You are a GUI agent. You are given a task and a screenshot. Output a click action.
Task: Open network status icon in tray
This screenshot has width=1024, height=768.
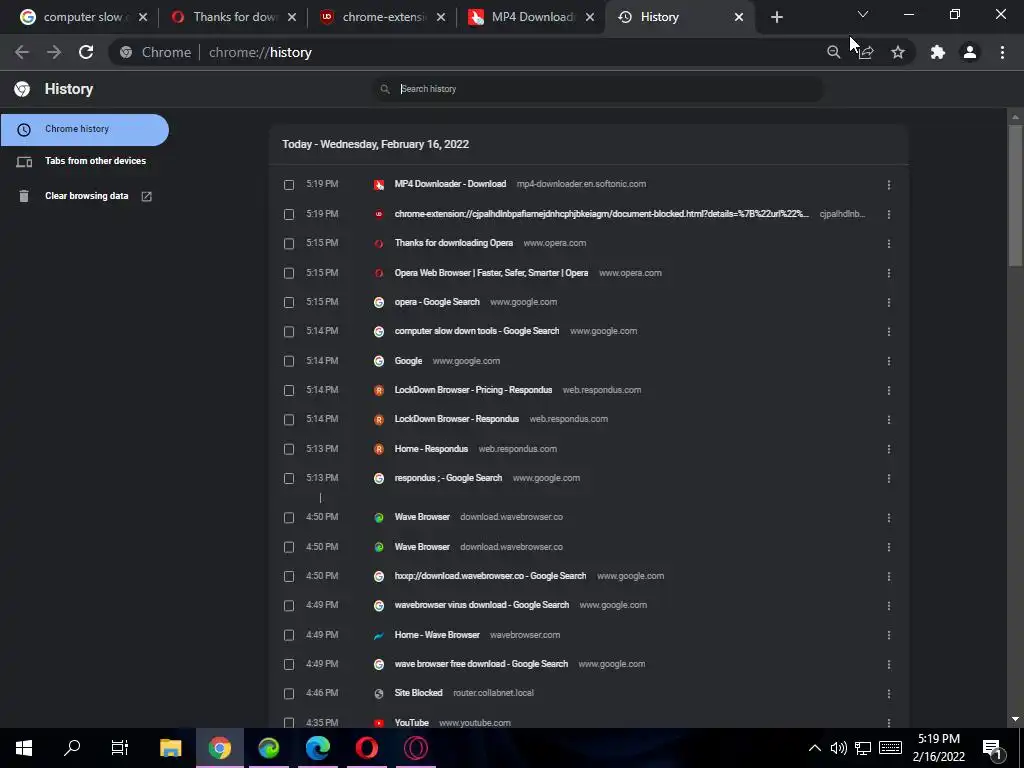pos(863,748)
